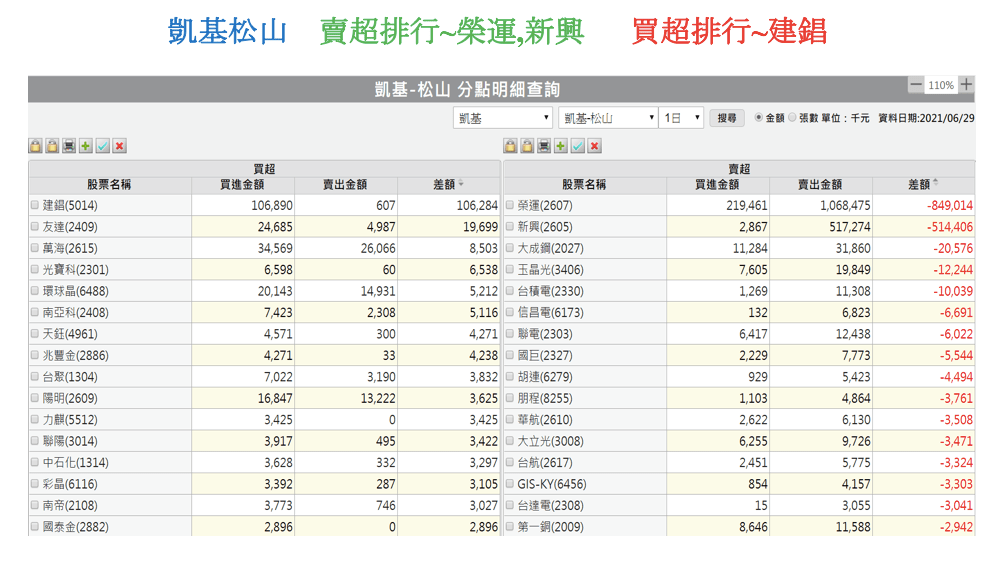1002x564 pixels.
Task: Tick the checkbox next to 榮運(2607)
Action: [510, 206]
